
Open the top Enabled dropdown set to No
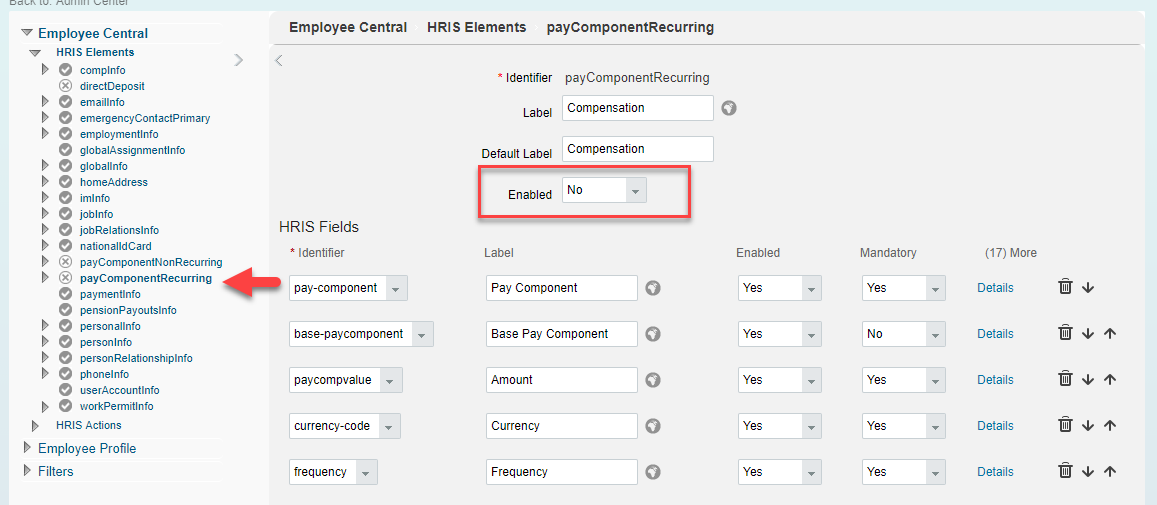[x=604, y=190]
